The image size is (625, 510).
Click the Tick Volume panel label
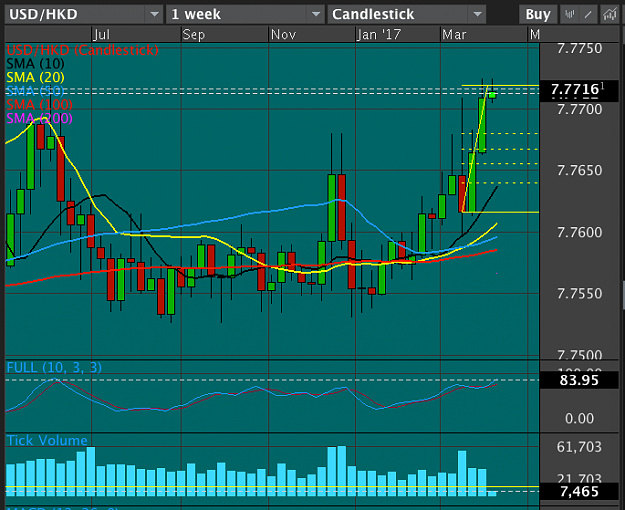[47, 440]
